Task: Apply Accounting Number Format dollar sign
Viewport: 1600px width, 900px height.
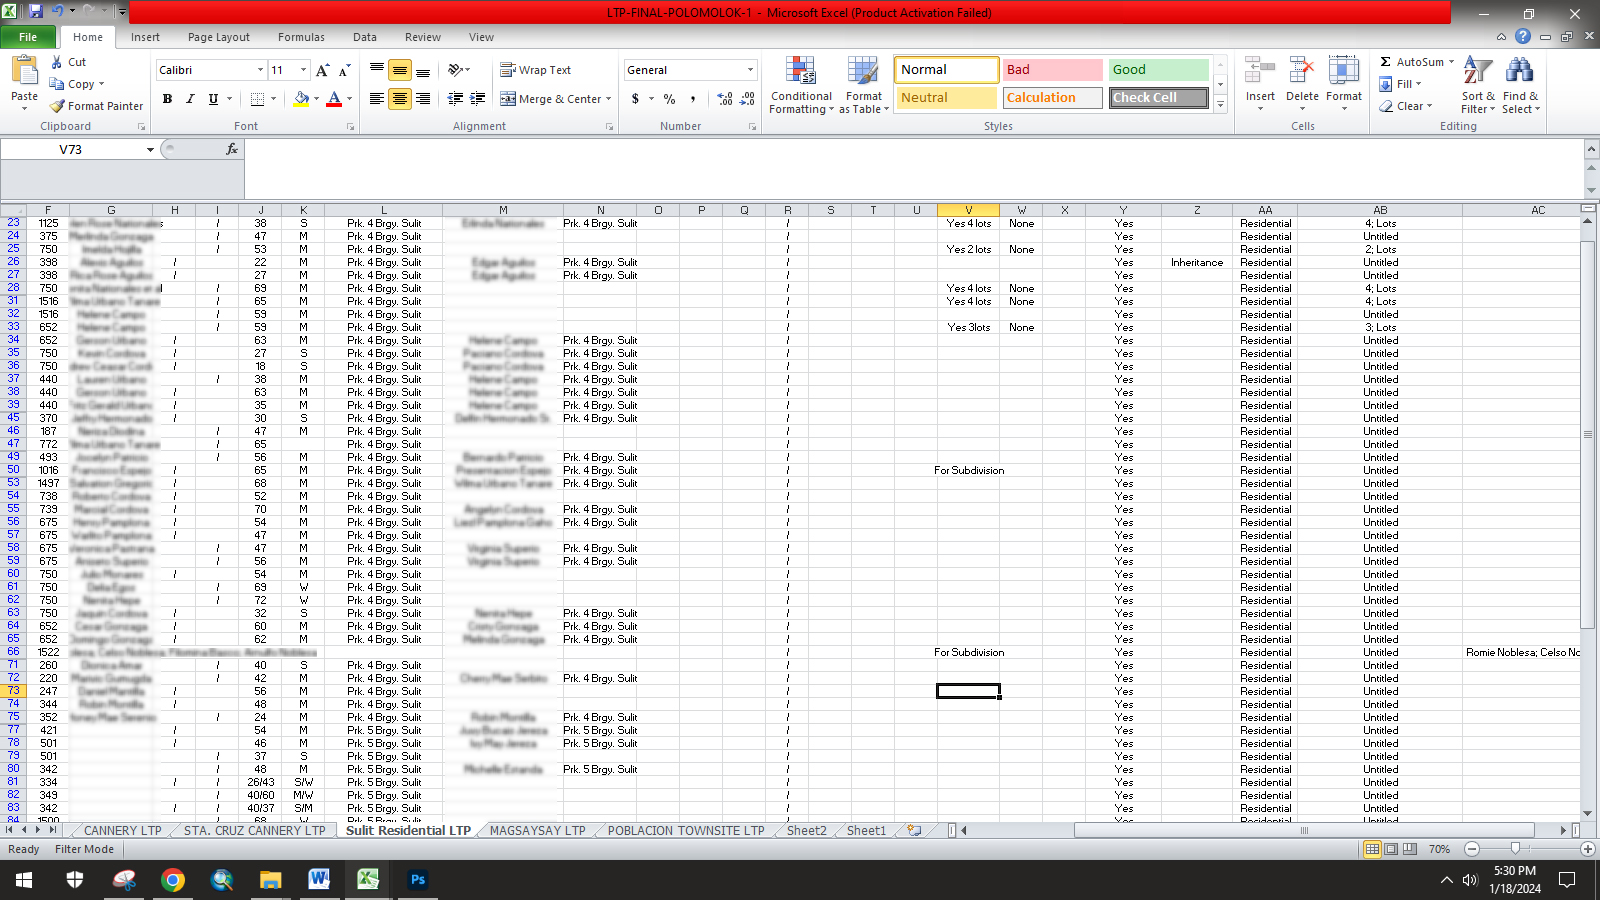Action: [x=635, y=99]
